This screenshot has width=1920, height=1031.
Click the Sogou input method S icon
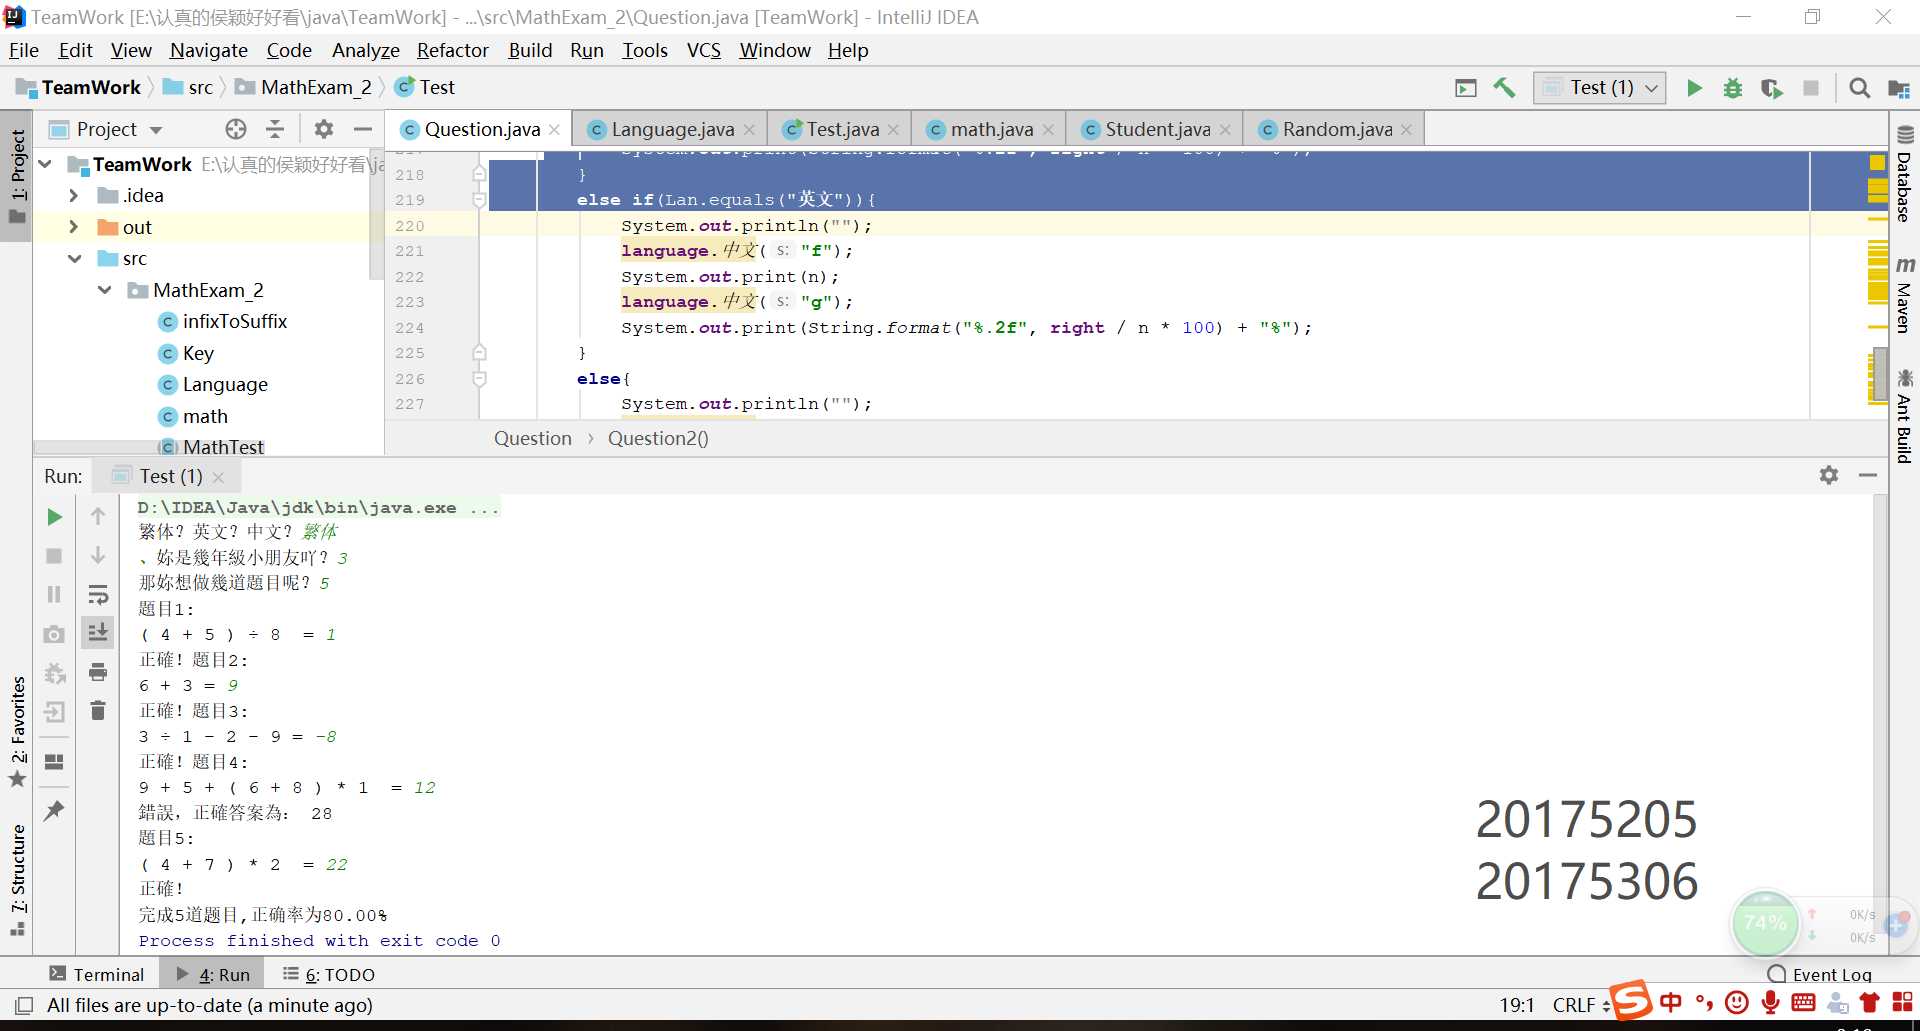coord(1630,1001)
